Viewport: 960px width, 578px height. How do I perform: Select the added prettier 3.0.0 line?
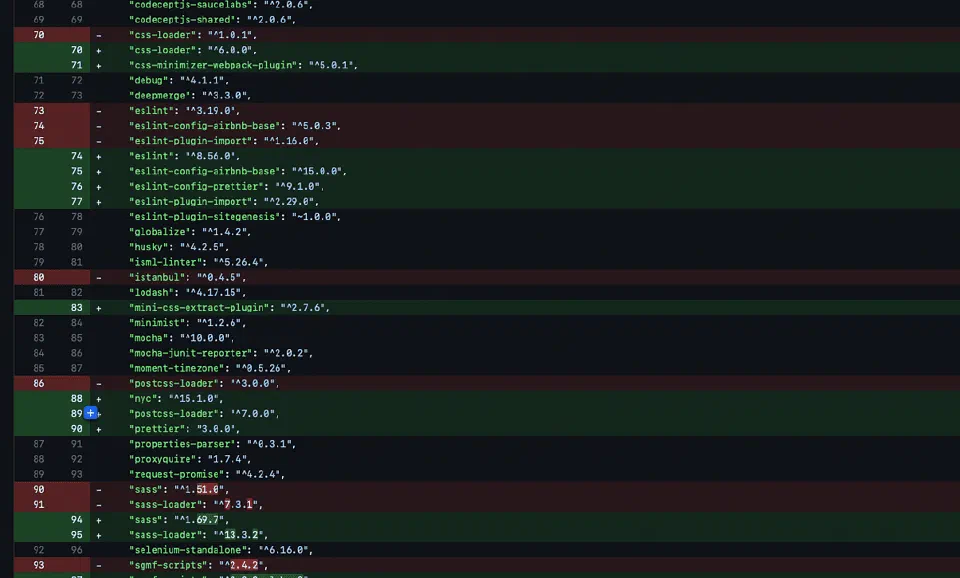pos(487,429)
